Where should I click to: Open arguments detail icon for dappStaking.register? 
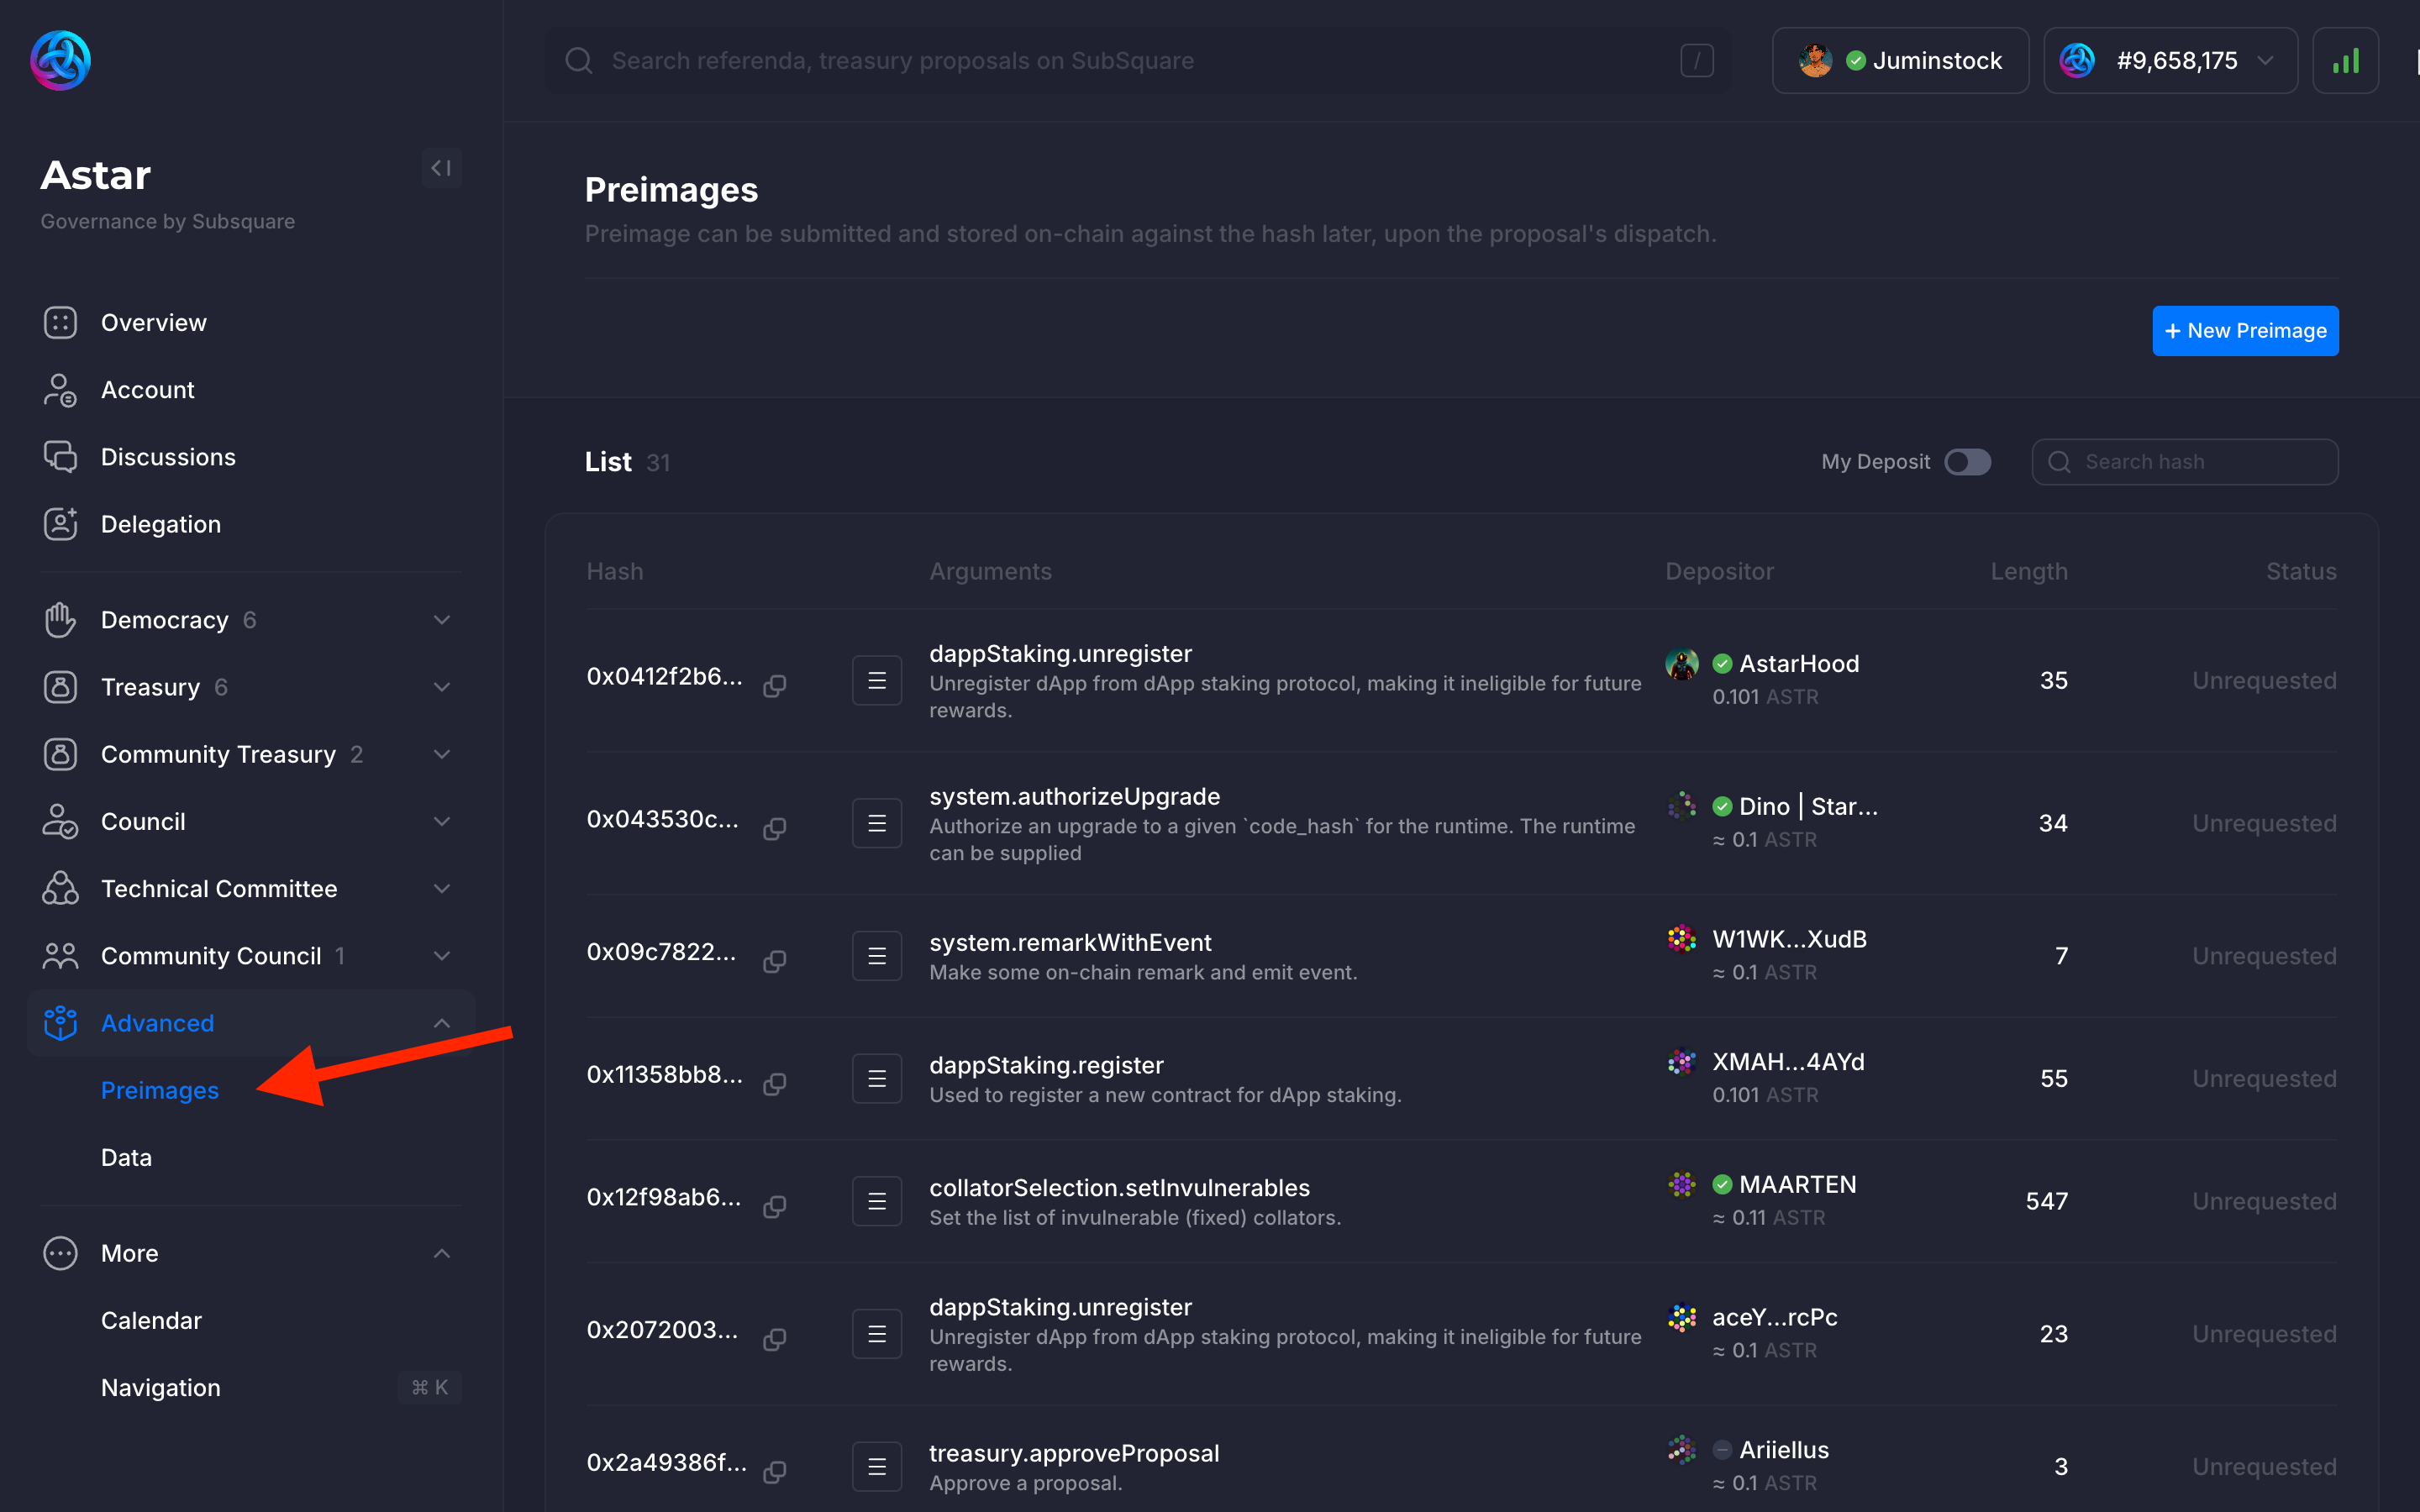876,1078
